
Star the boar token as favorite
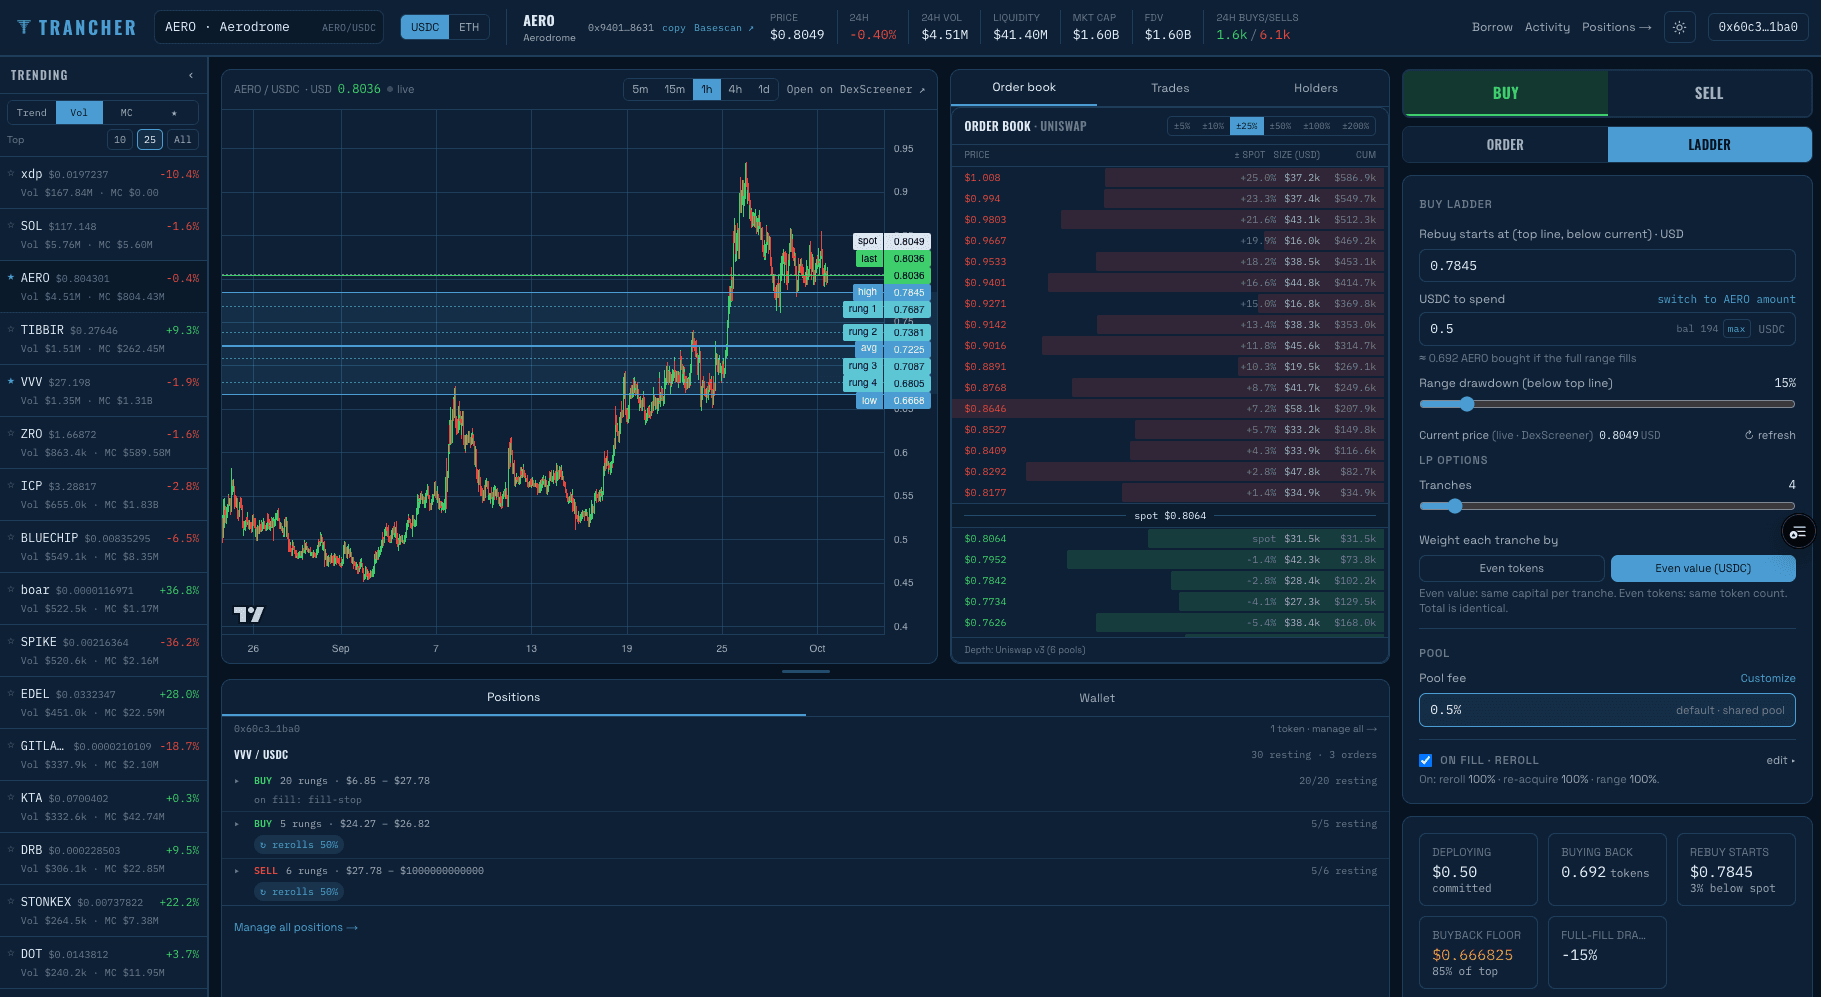pyautogui.click(x=11, y=590)
